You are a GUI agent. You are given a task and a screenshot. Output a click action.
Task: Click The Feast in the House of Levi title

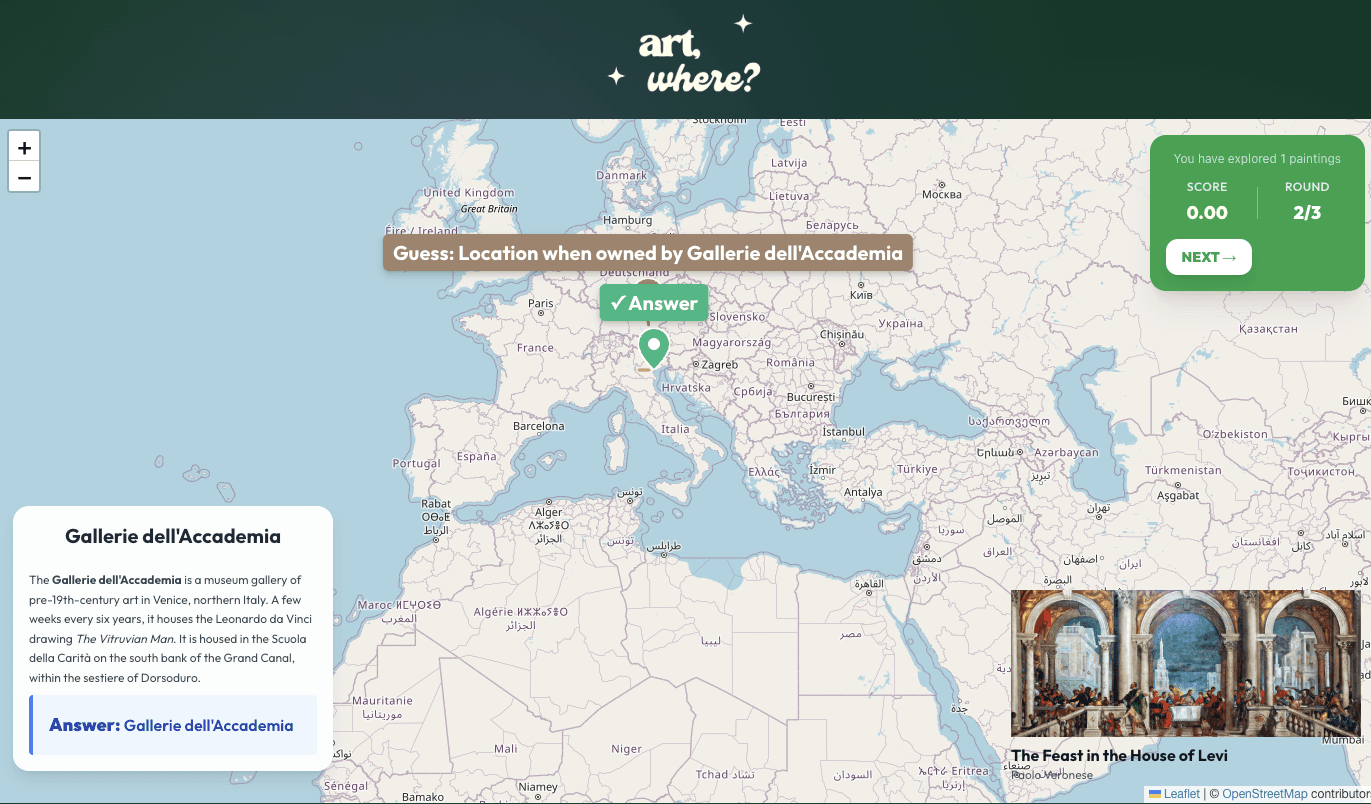[x=1119, y=756]
